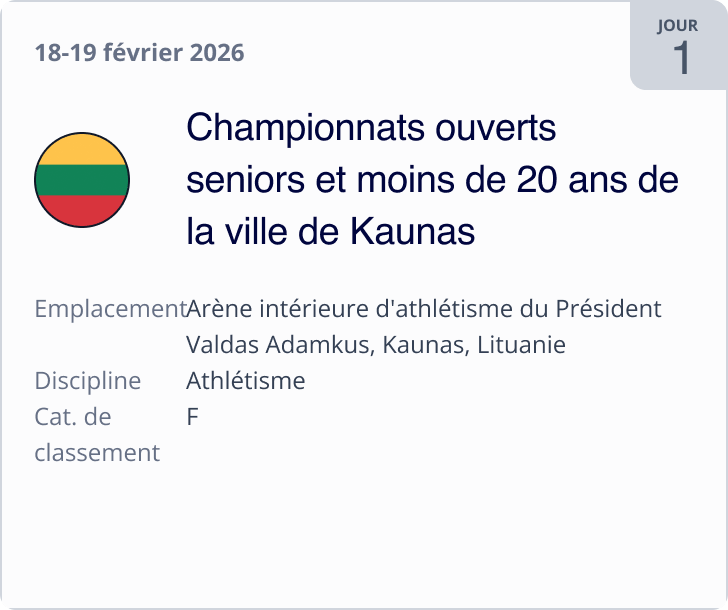
Task: Select the "Jour 1" day badge
Action: (x=679, y=47)
